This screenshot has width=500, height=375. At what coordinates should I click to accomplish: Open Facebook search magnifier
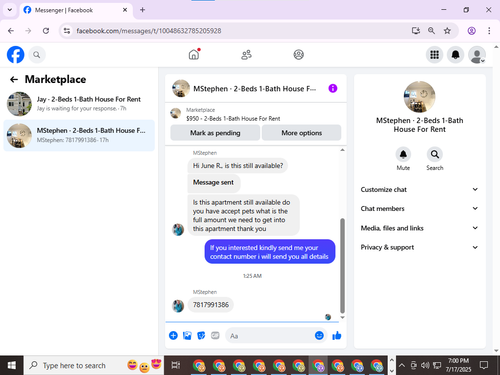point(37,55)
